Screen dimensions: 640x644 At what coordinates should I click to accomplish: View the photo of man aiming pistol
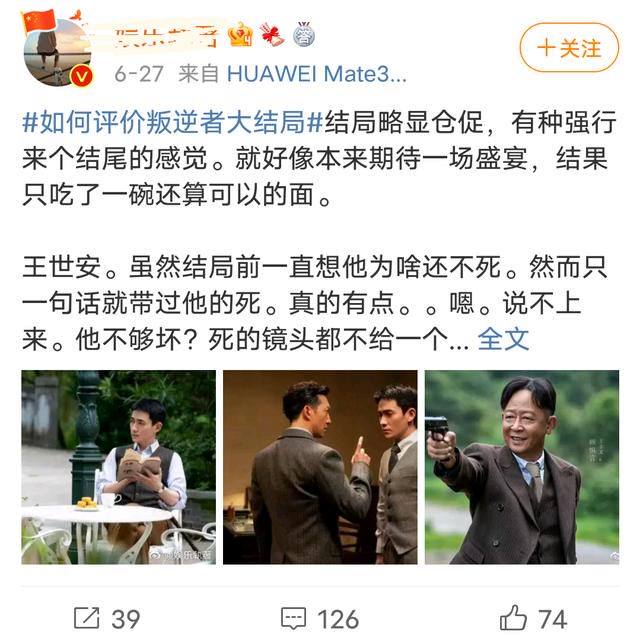(522, 467)
